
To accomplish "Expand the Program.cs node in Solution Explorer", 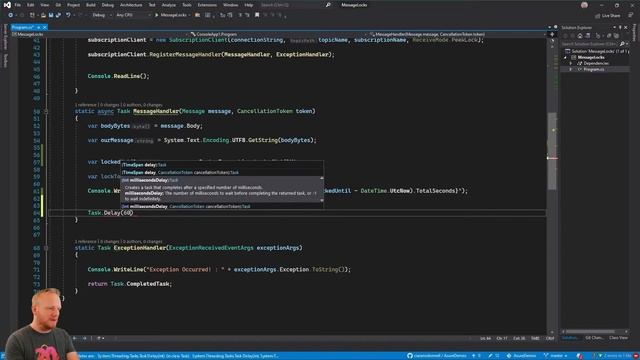I will pos(571,69).
